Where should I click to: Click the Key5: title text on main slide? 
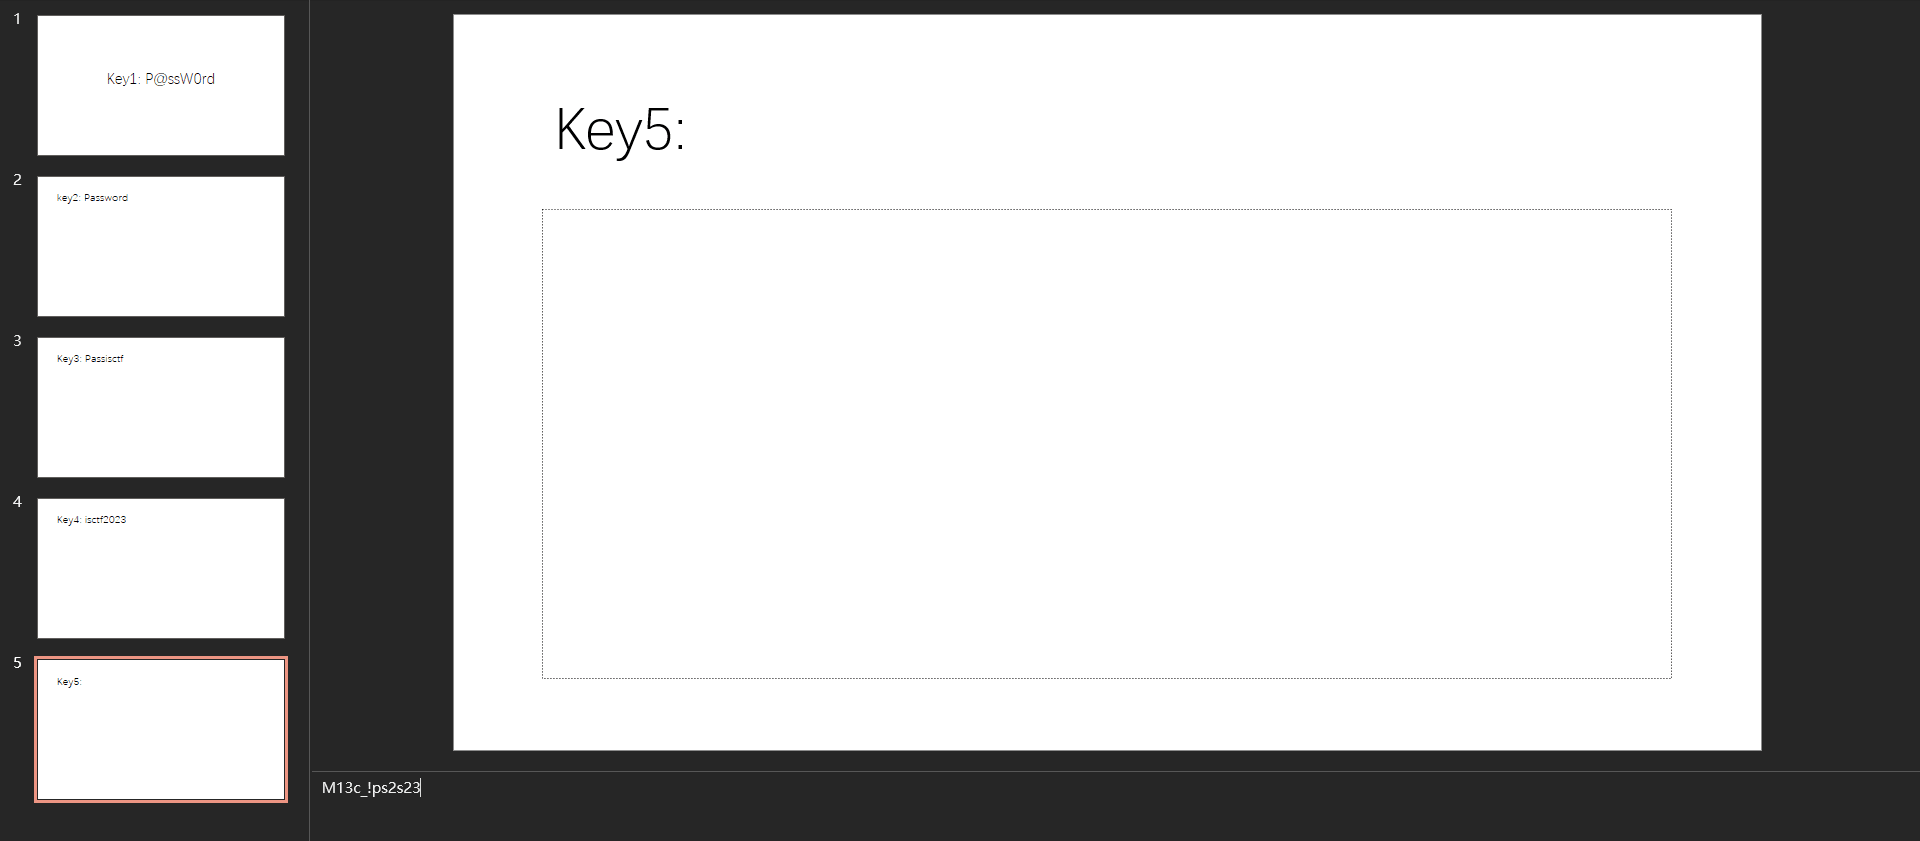[620, 130]
